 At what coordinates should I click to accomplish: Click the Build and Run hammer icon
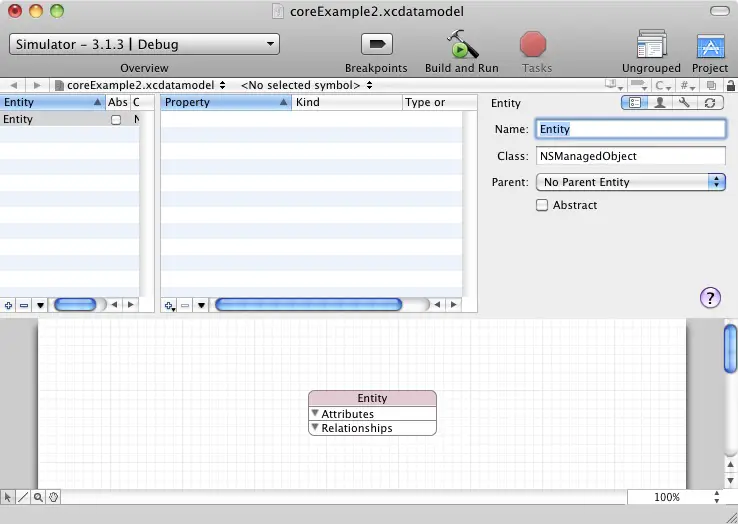coord(461,45)
